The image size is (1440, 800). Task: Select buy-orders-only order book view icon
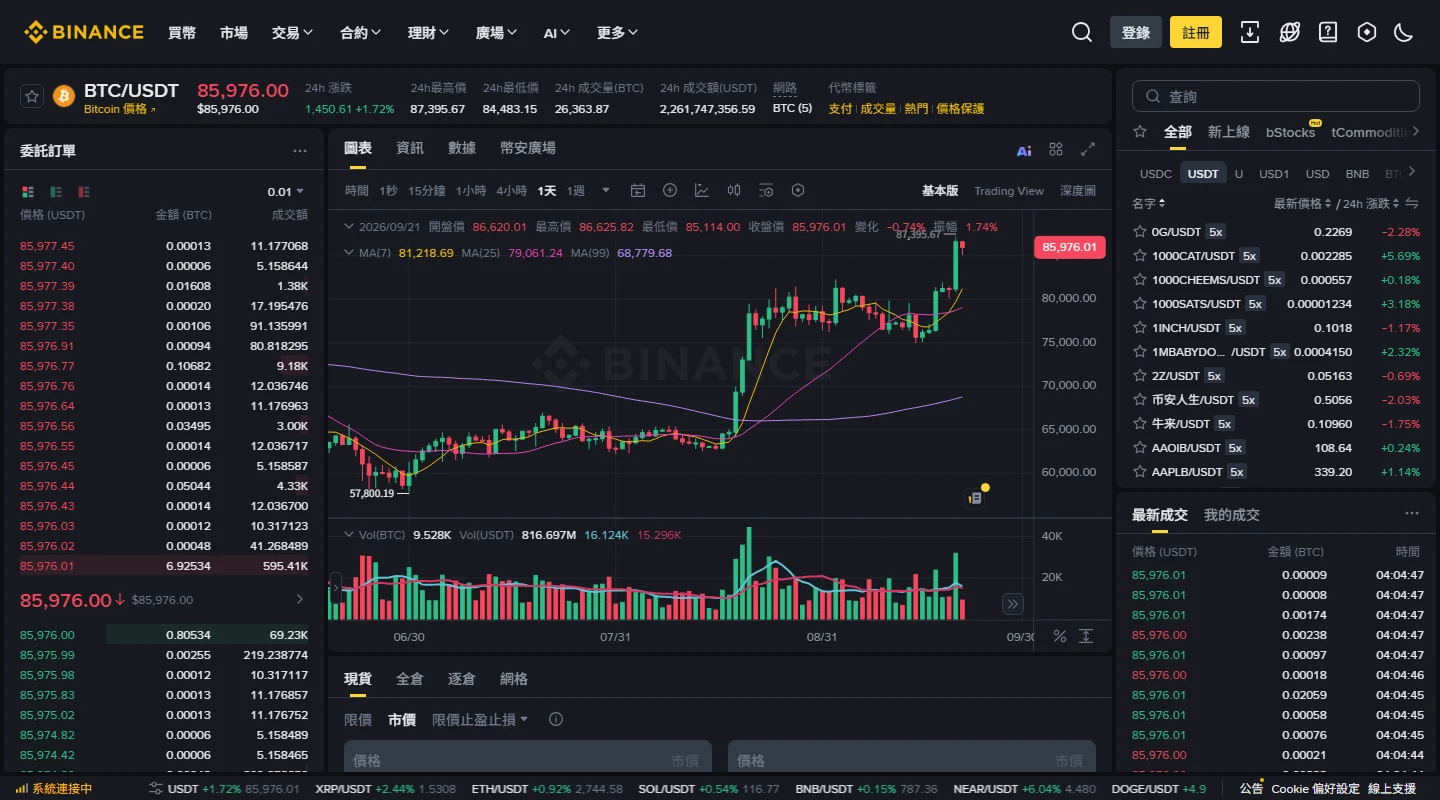[56, 191]
